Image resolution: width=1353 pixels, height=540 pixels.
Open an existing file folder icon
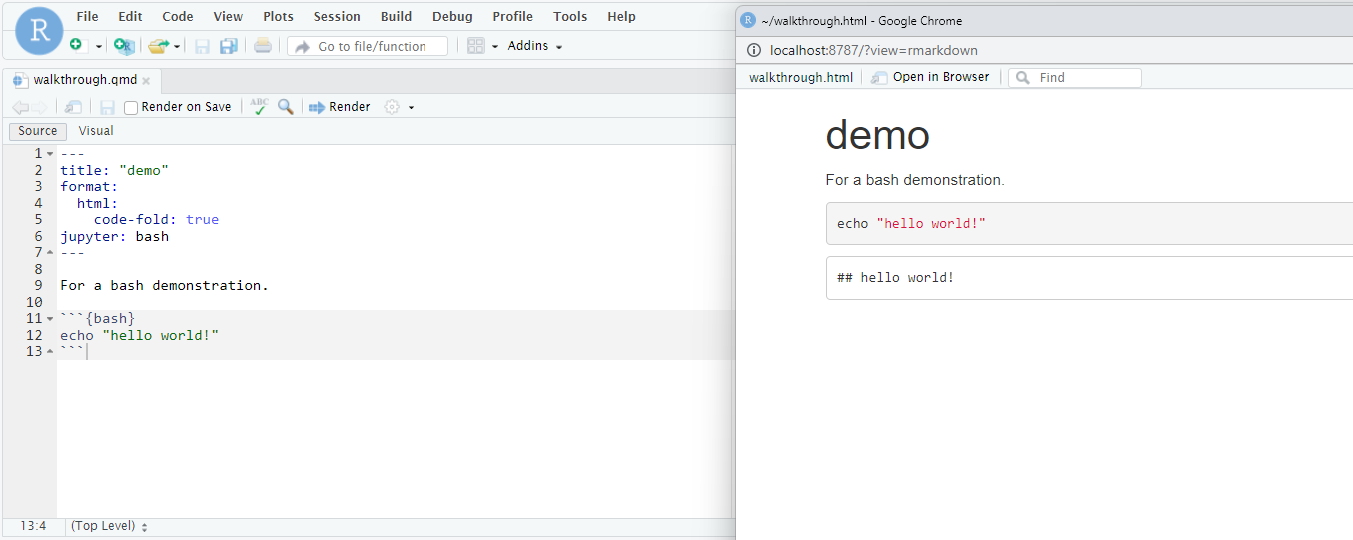click(158, 46)
